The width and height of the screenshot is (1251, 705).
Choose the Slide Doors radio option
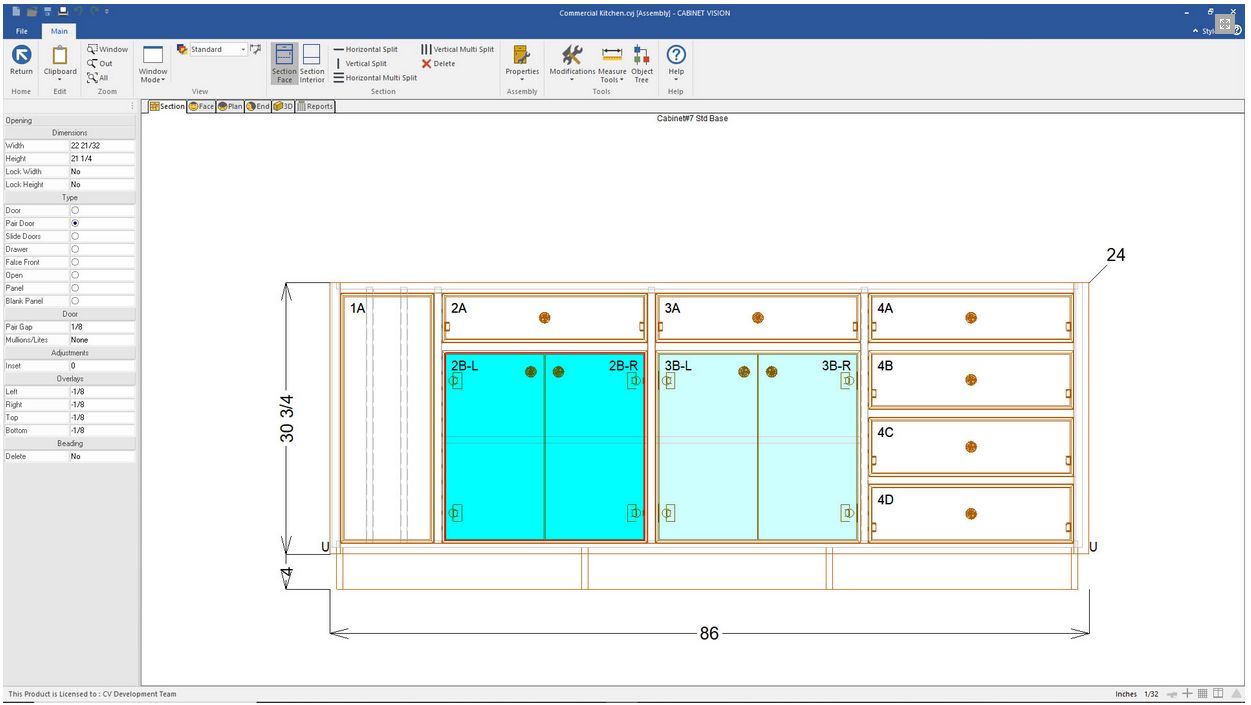[75, 236]
